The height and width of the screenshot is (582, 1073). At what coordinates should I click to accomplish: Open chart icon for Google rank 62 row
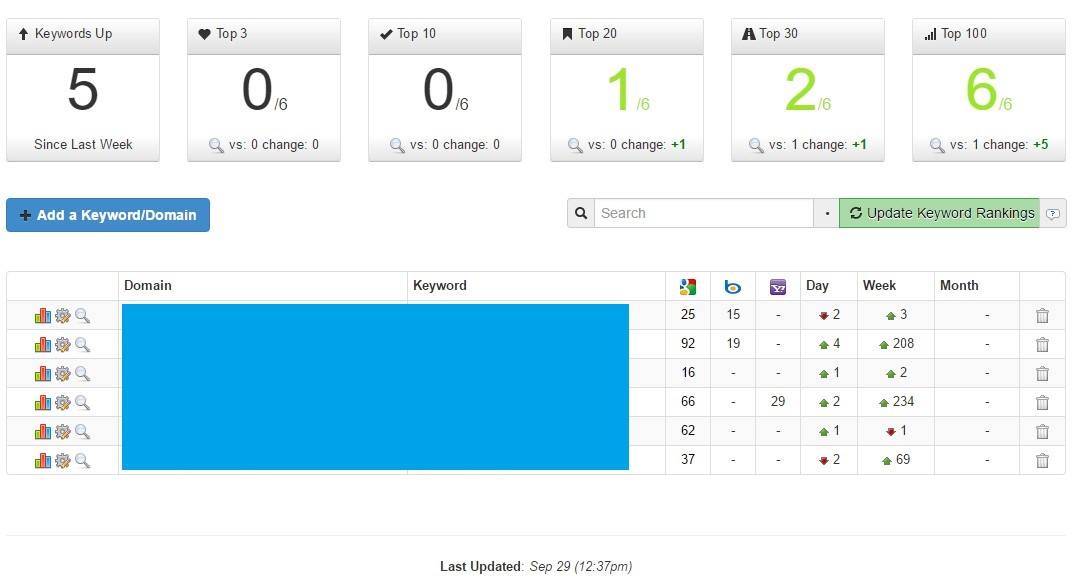[42, 431]
